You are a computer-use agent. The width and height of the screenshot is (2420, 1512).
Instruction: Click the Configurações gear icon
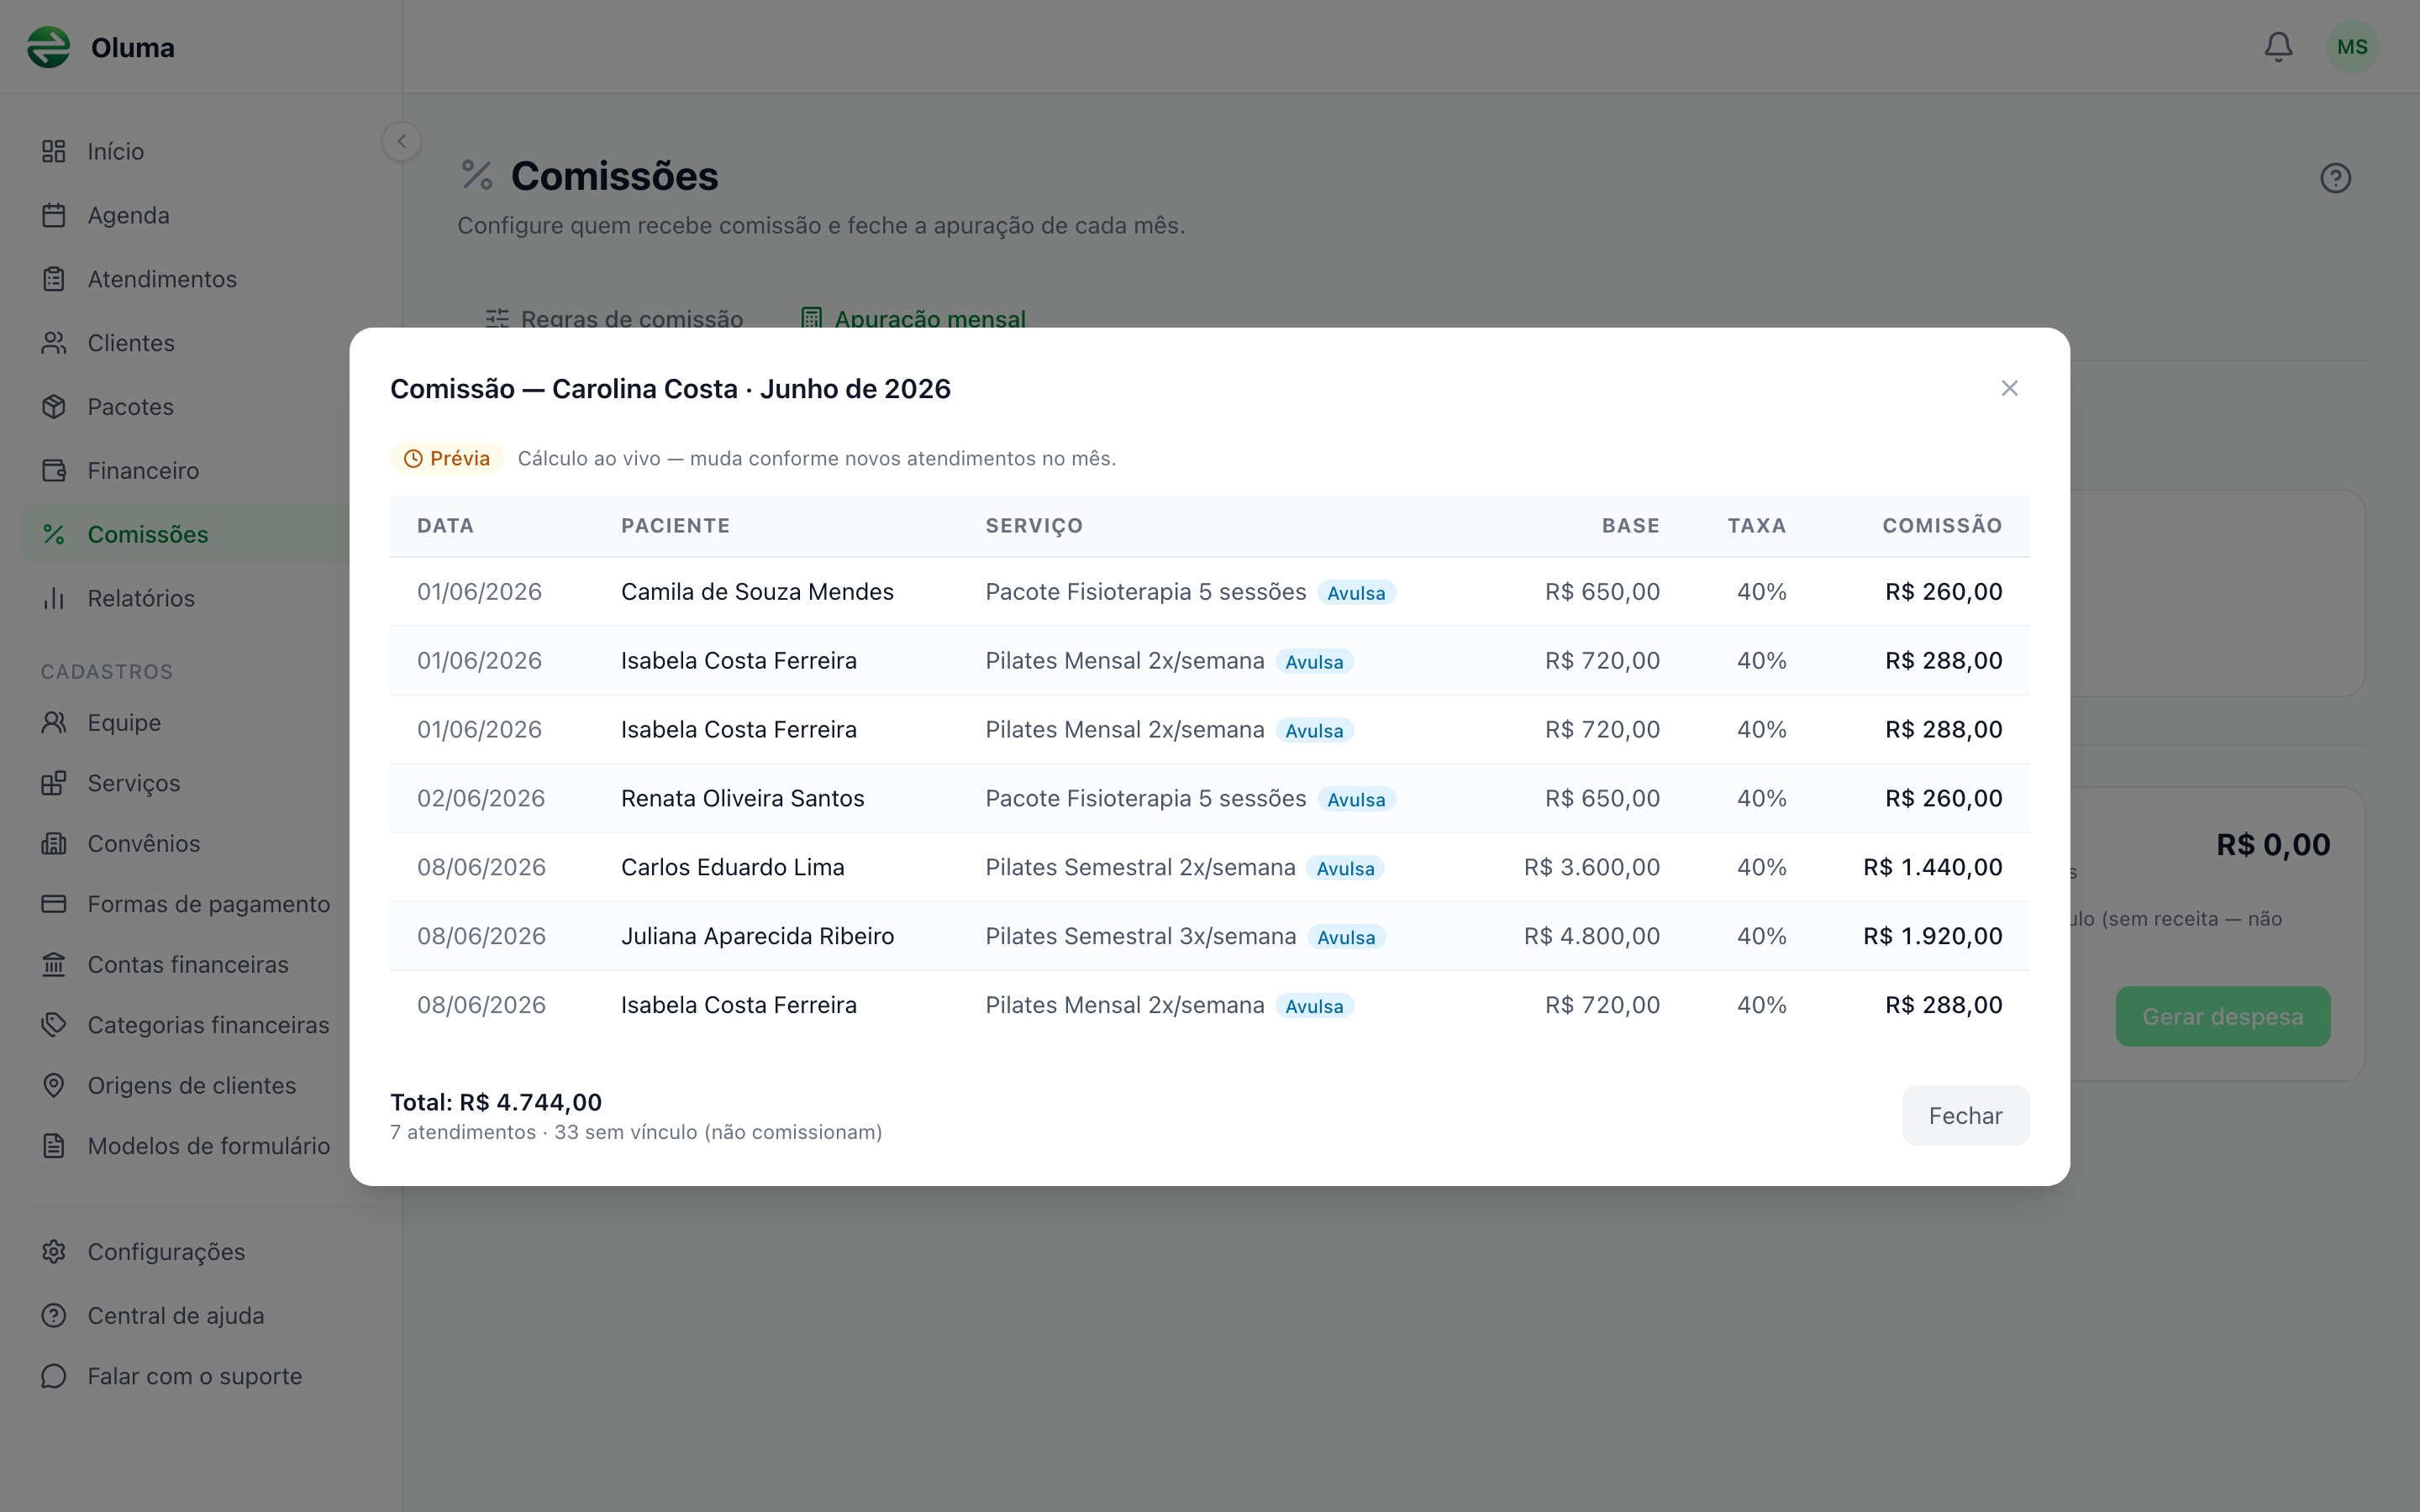(54, 1252)
